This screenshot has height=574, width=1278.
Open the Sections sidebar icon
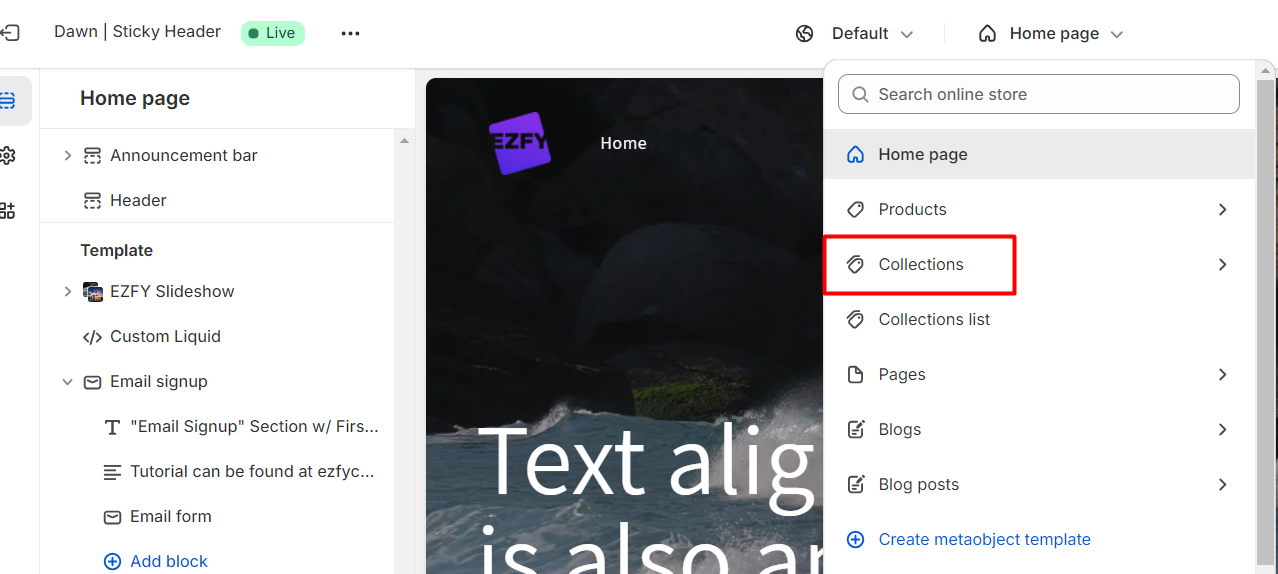pos(9,100)
